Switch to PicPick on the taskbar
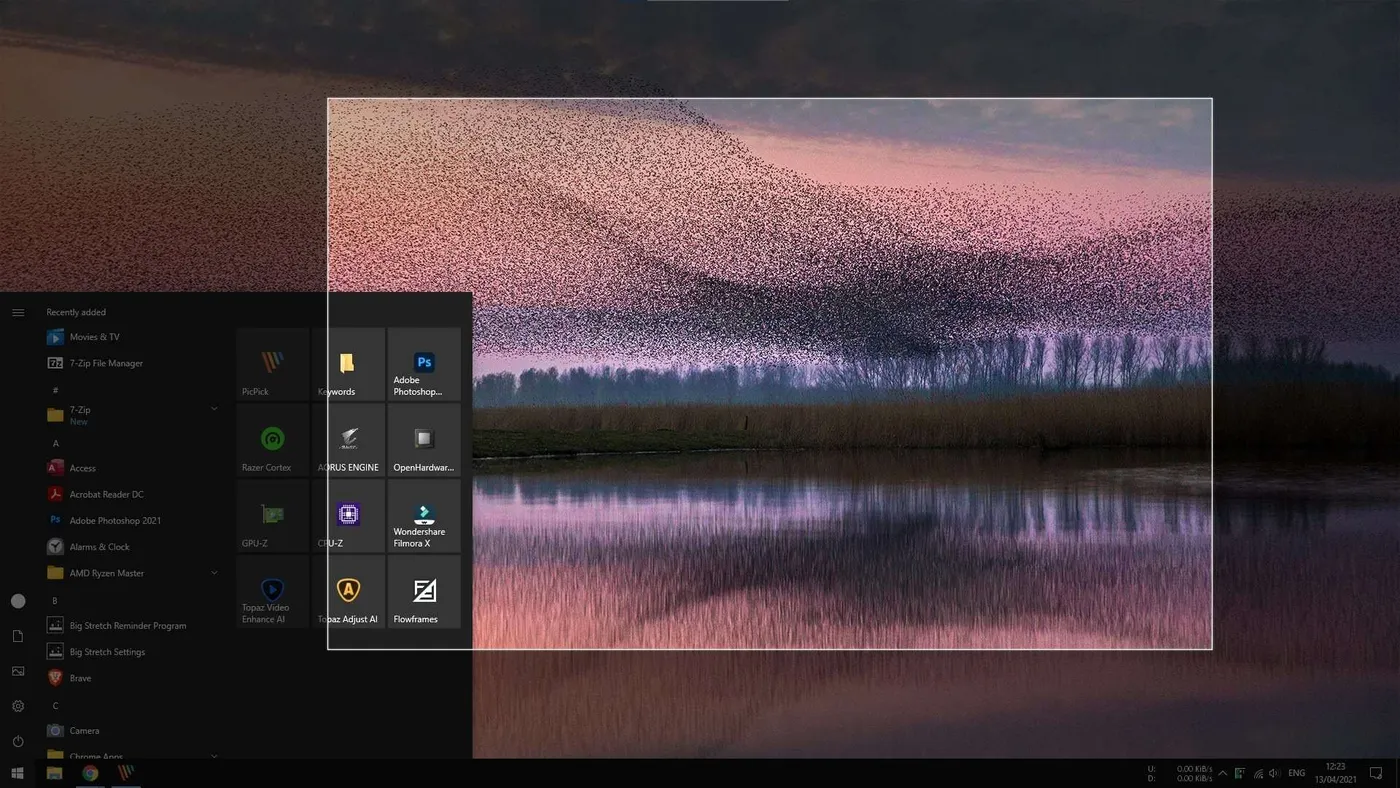1400x788 pixels. pos(126,773)
